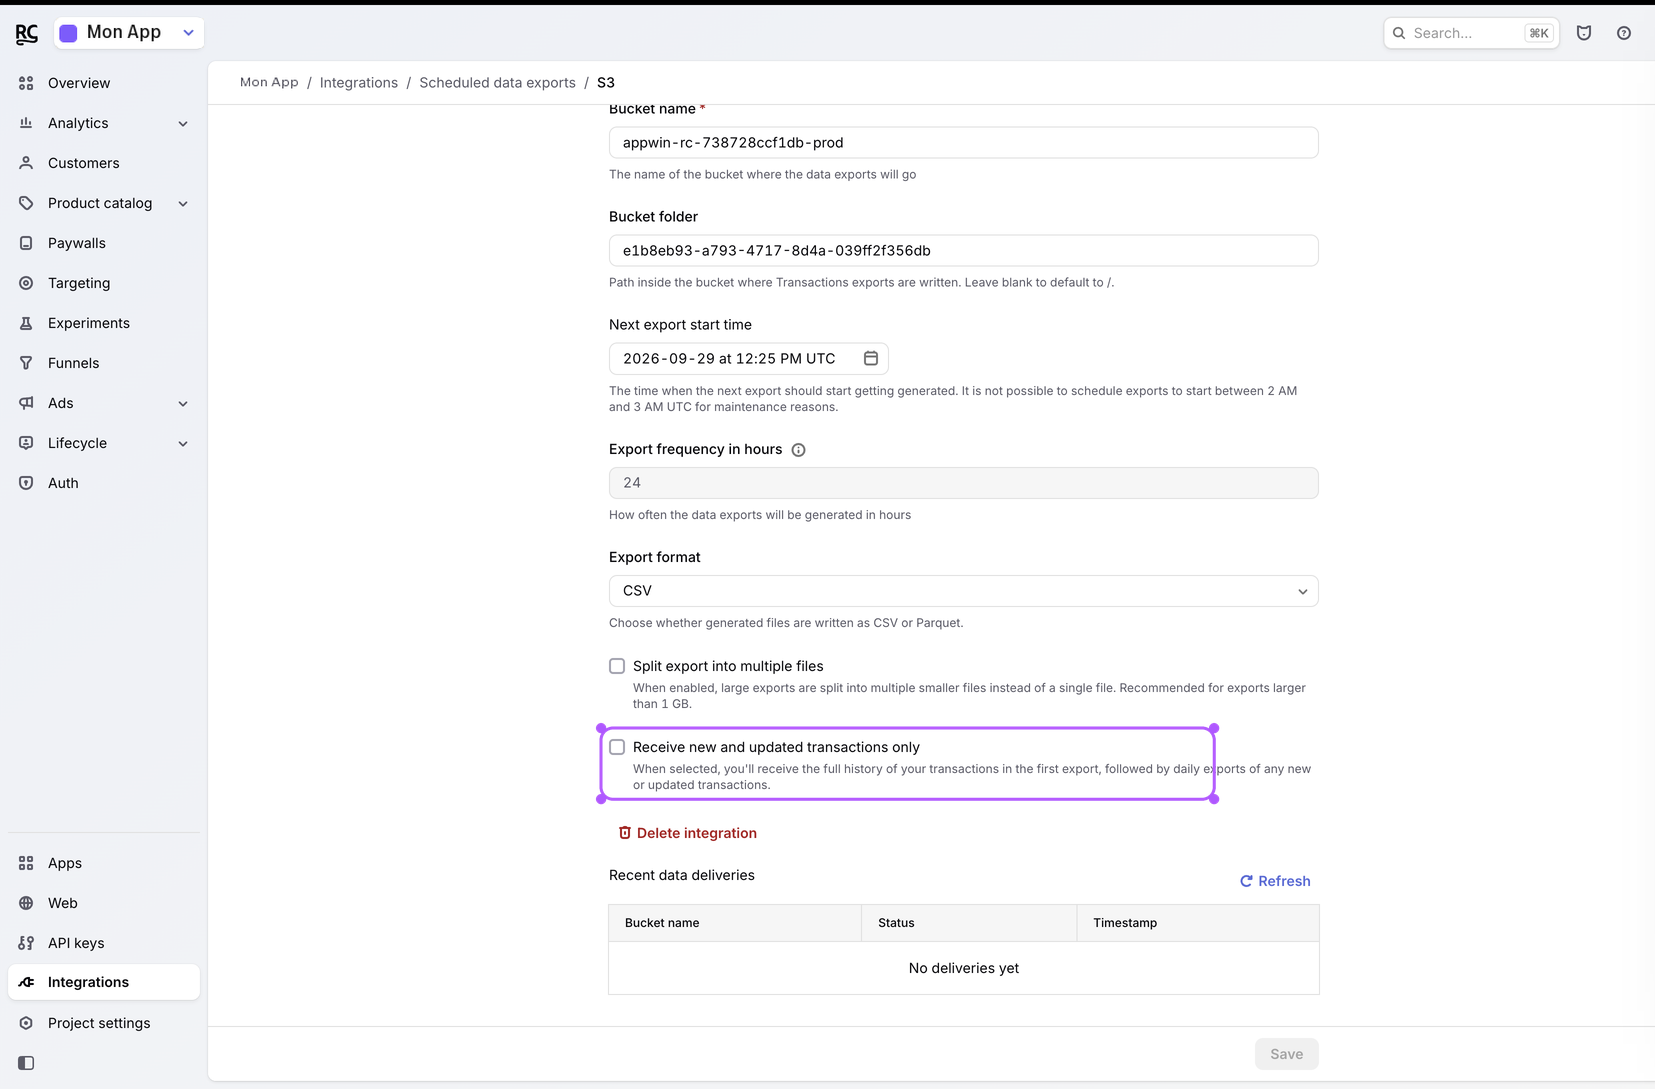This screenshot has width=1655, height=1089.
Task: Expand the Ads sidebar section
Action: (x=183, y=404)
